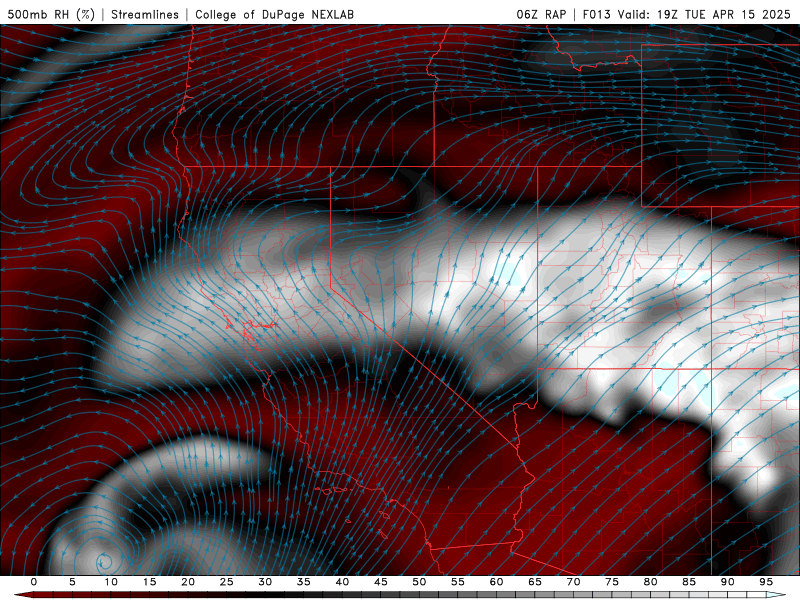Pick the 15 label on the humidity scale
This screenshot has width=800, height=600.
[x=149, y=582]
